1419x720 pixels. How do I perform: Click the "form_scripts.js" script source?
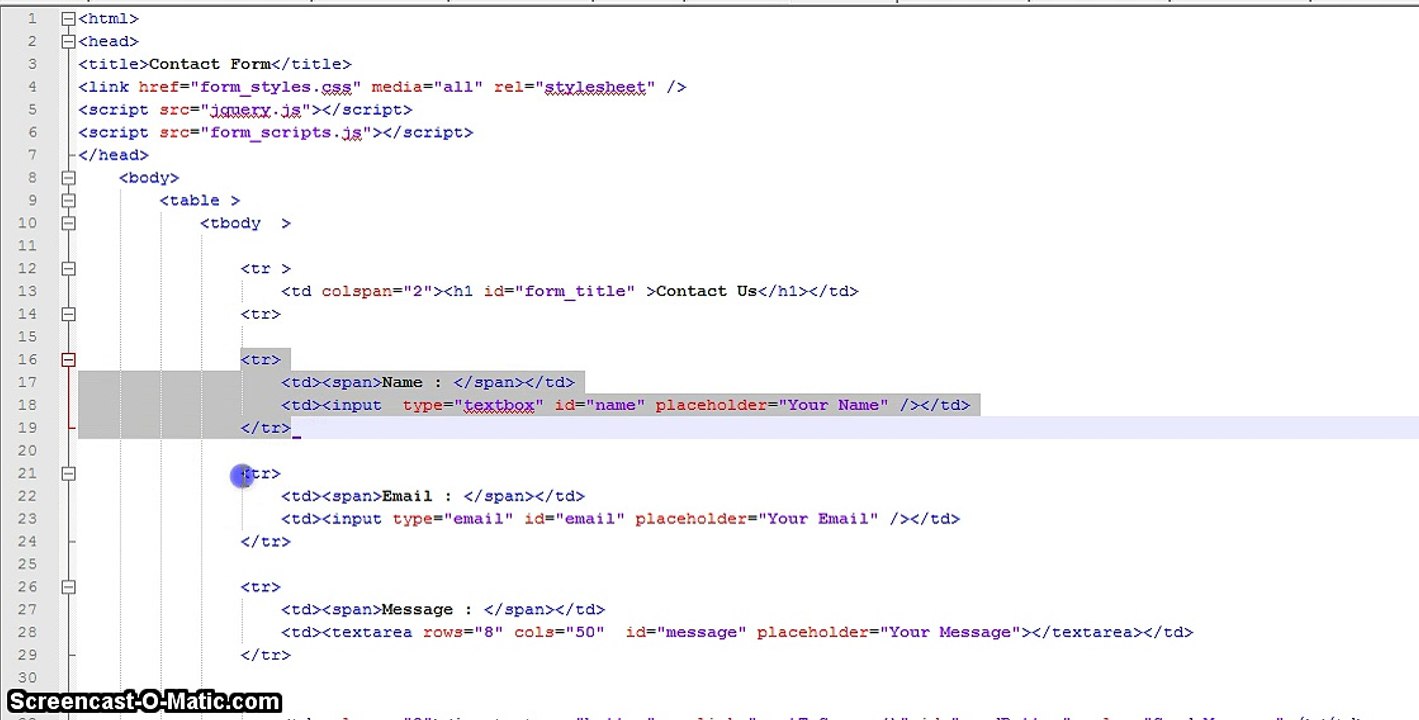[x=286, y=132]
